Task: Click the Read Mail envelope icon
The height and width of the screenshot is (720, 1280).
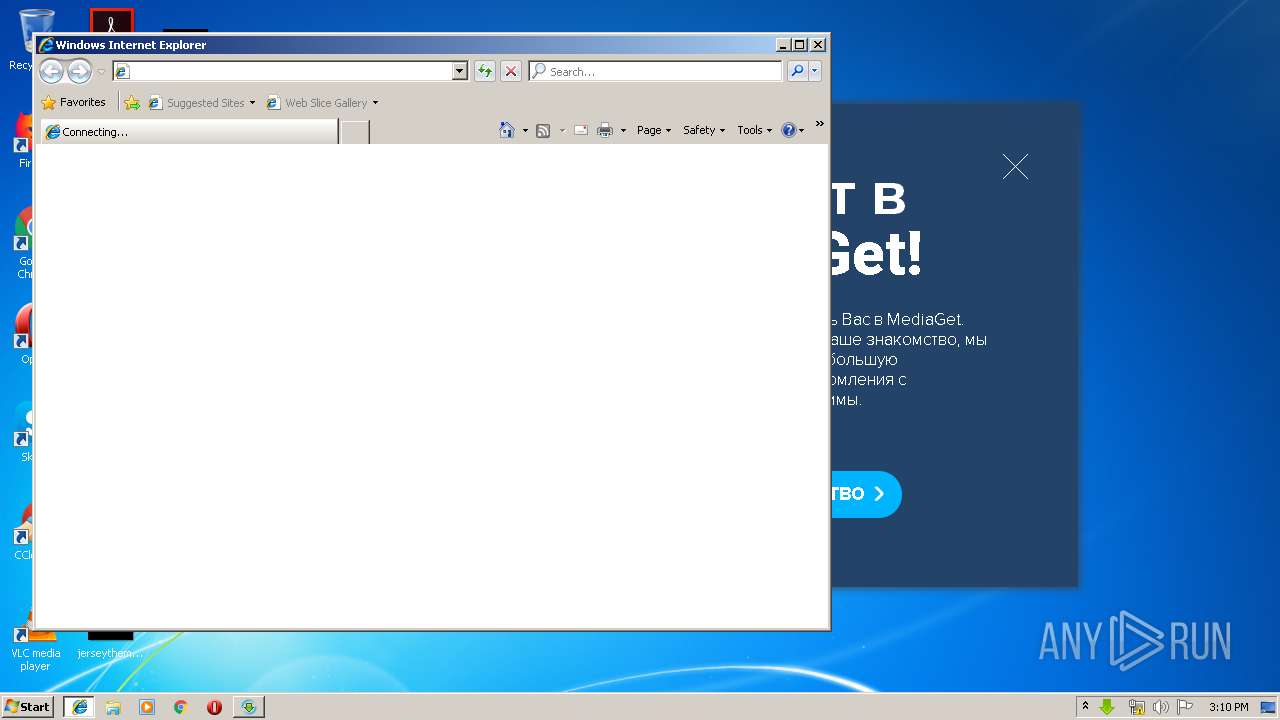Action: (581, 130)
